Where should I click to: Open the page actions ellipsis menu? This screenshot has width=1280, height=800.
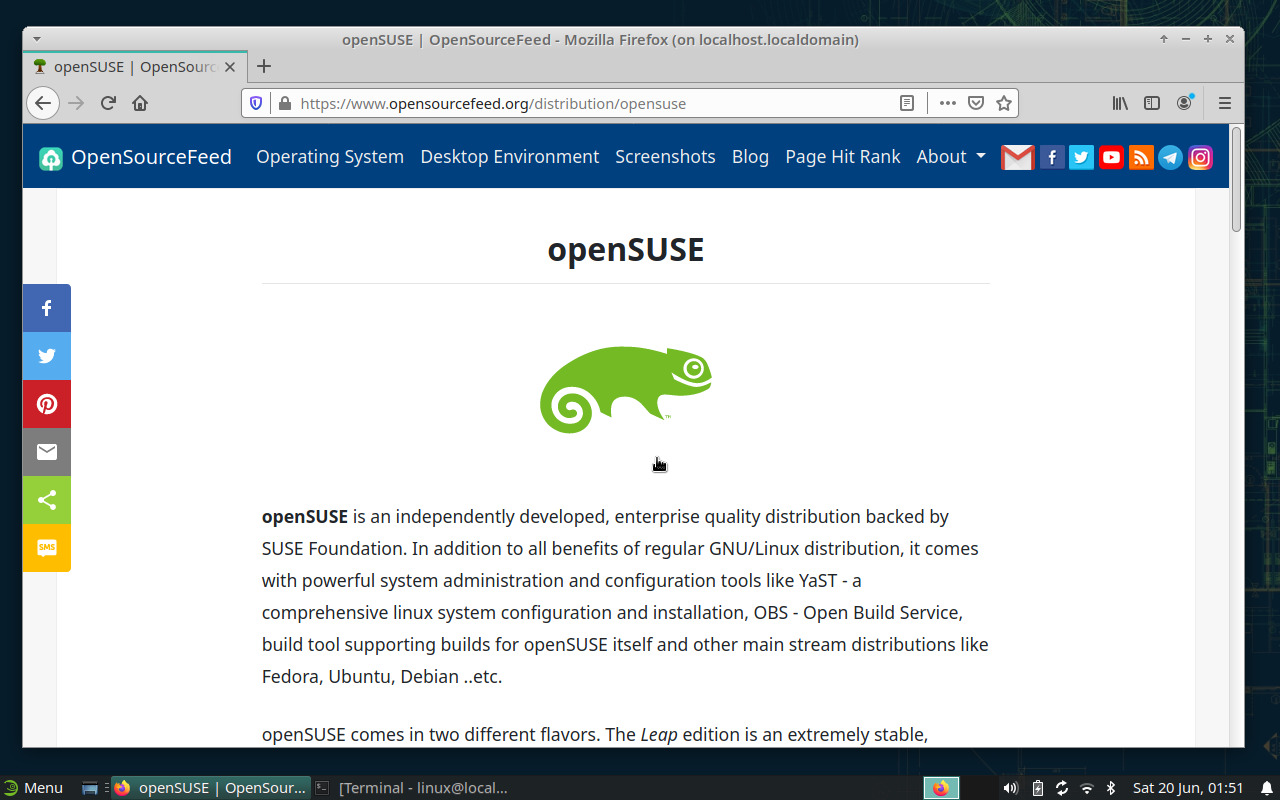tap(947, 103)
